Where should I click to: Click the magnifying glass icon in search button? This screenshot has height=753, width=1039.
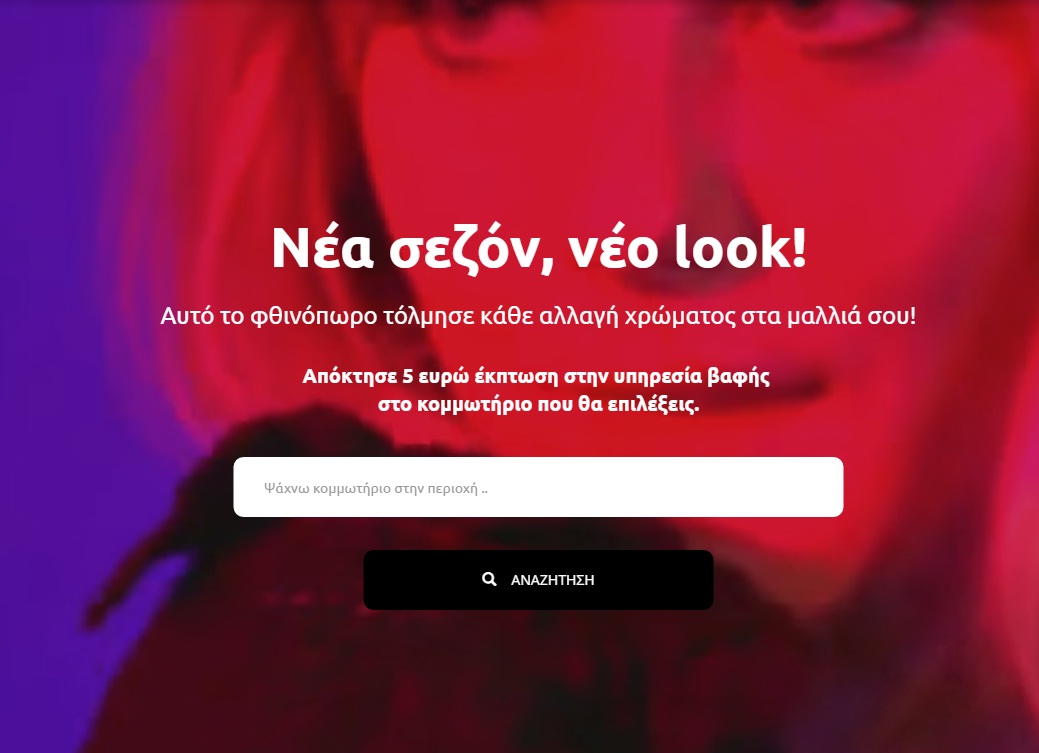click(489, 579)
